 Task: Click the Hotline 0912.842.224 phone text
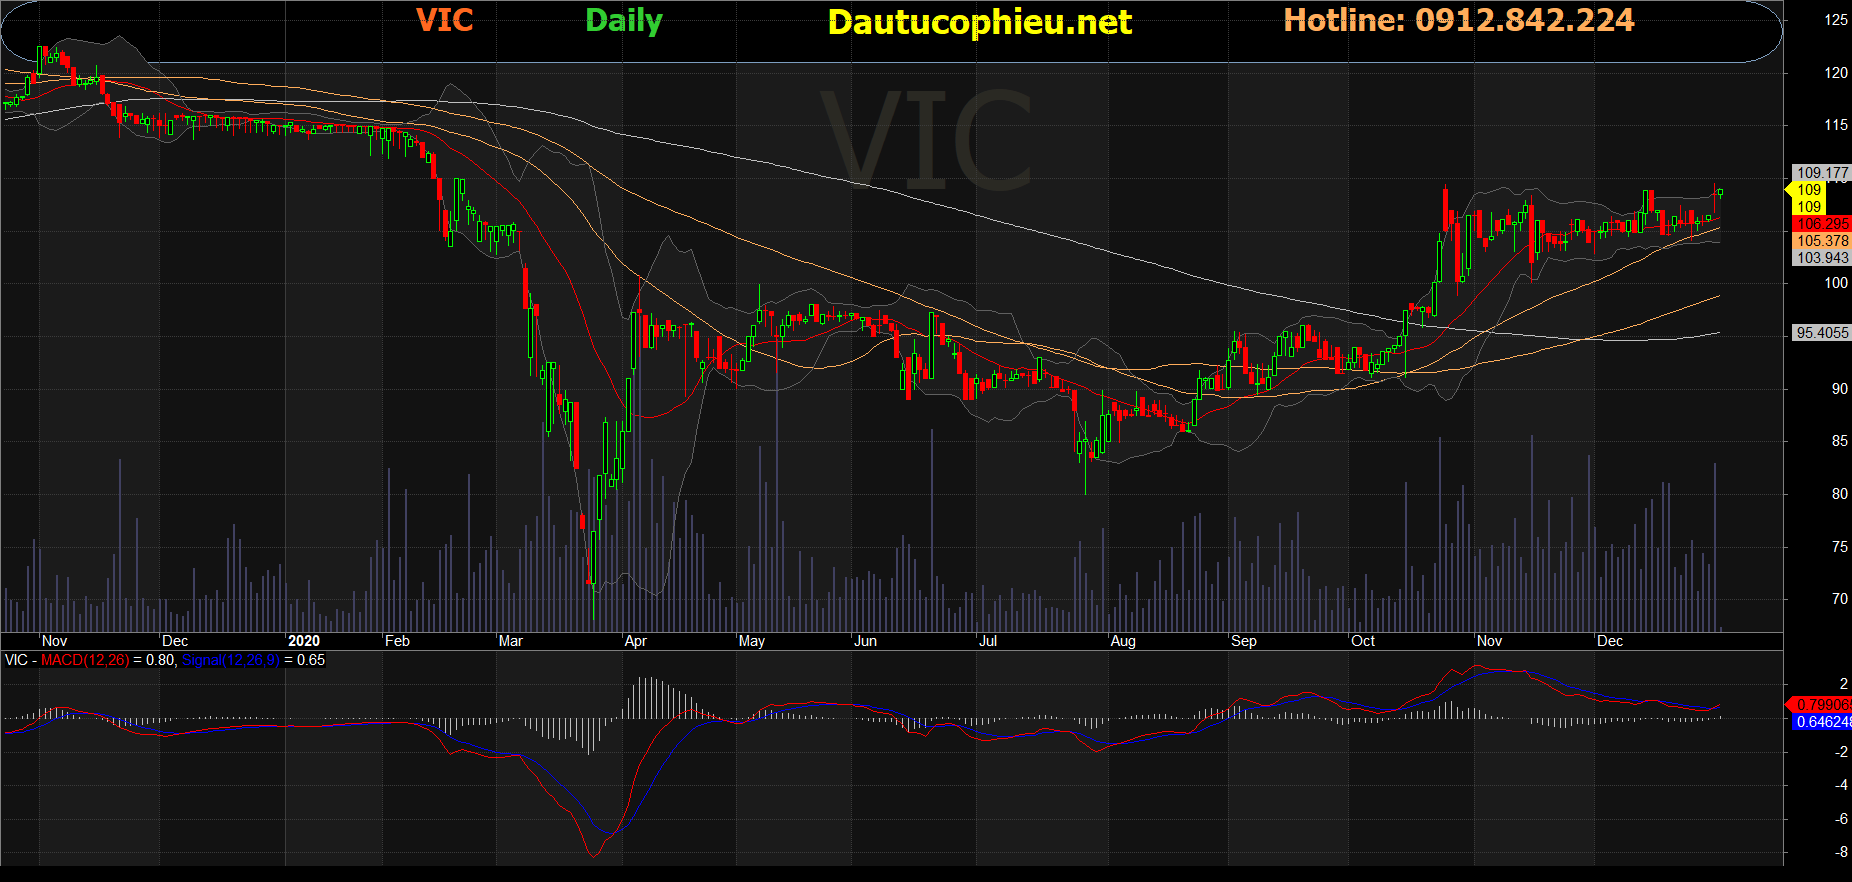click(x=1458, y=20)
